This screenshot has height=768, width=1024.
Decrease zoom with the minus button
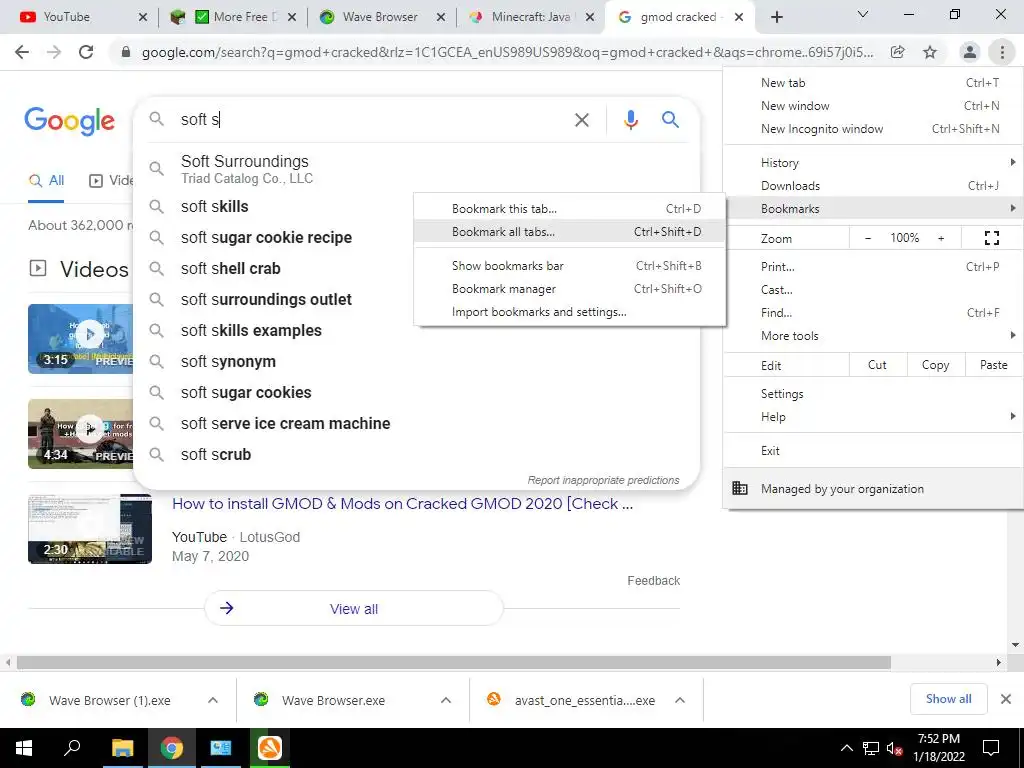pos(868,238)
